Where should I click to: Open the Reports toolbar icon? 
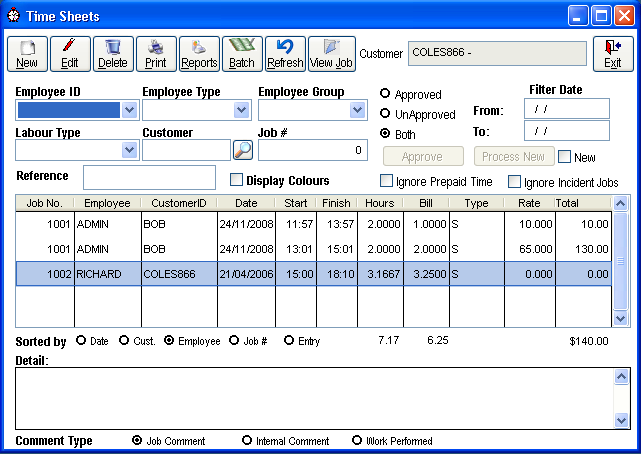198,53
